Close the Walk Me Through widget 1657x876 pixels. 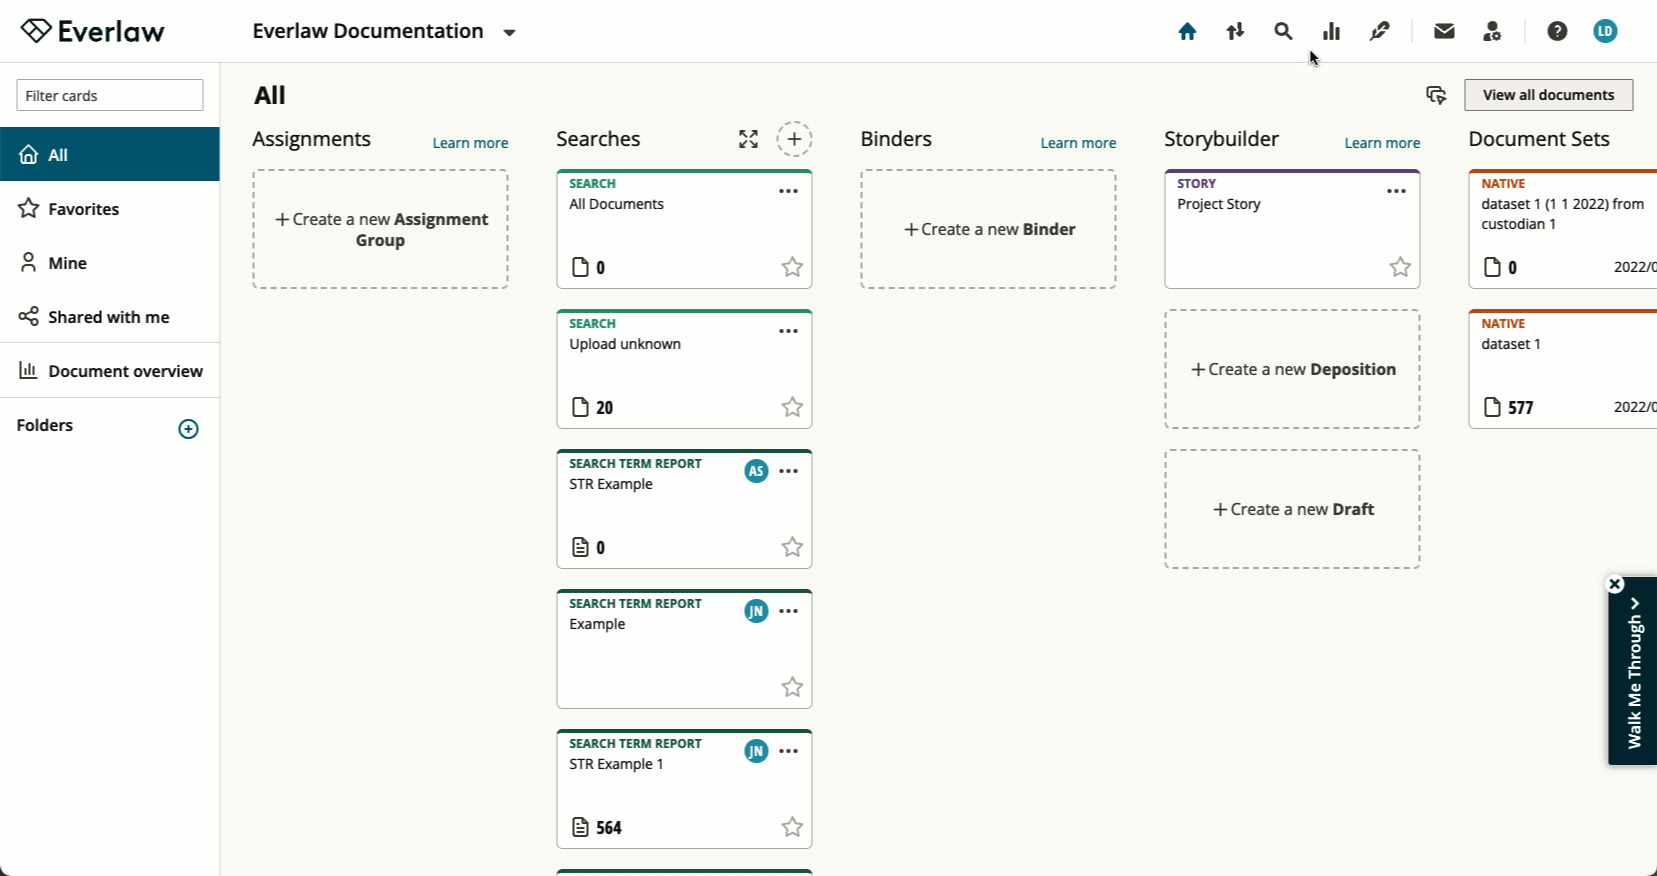[1615, 584]
